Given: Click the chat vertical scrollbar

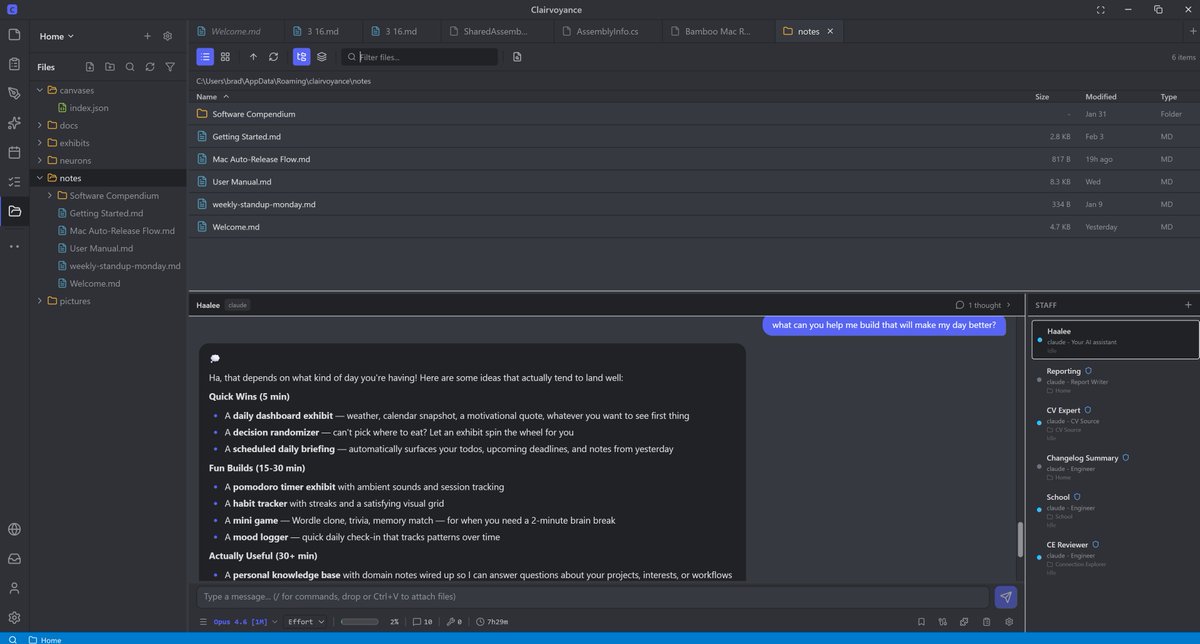Looking at the screenshot, I should 1020,540.
